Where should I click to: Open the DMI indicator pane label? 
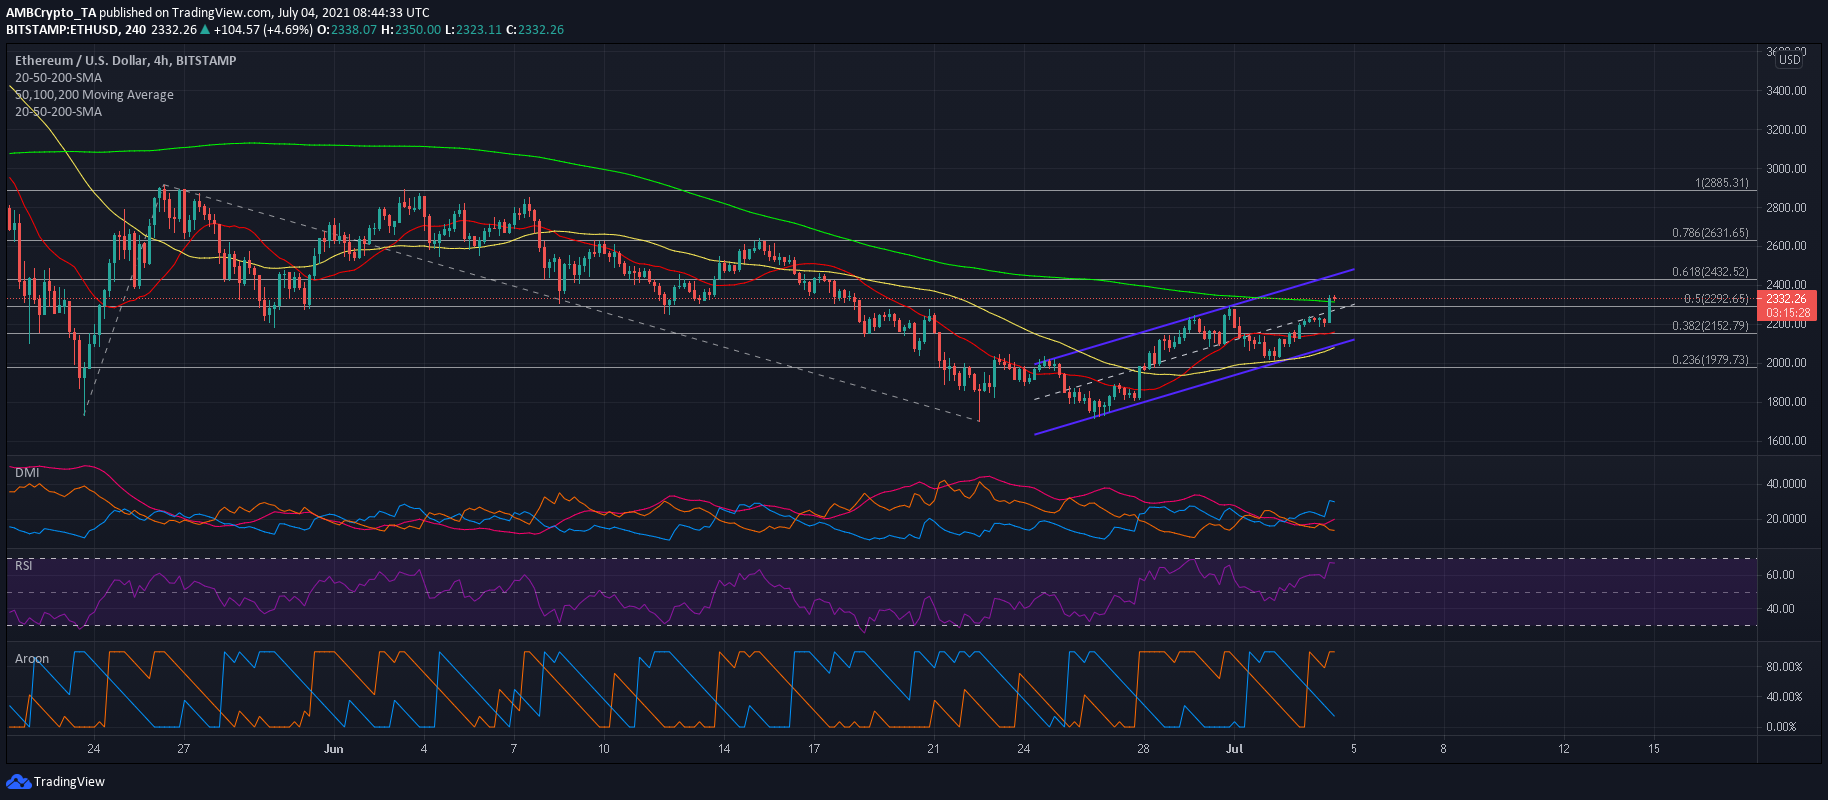click(27, 472)
